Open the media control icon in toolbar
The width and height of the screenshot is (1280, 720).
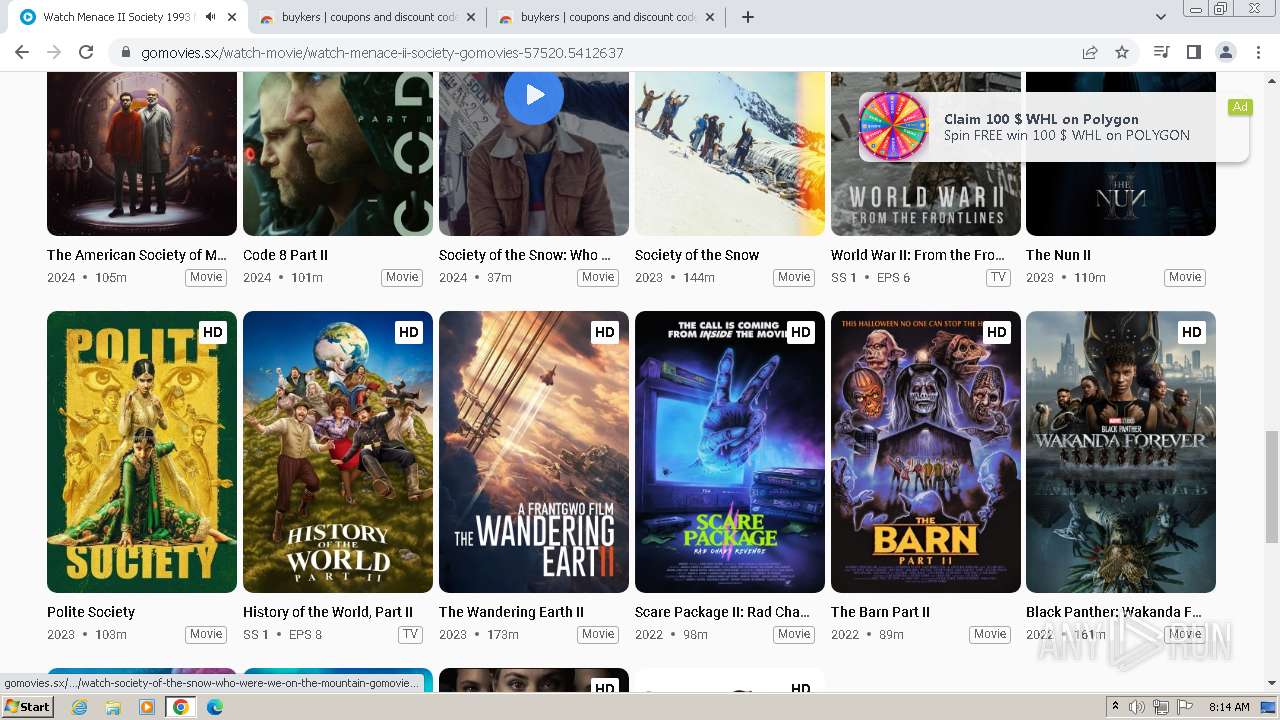(1161, 52)
